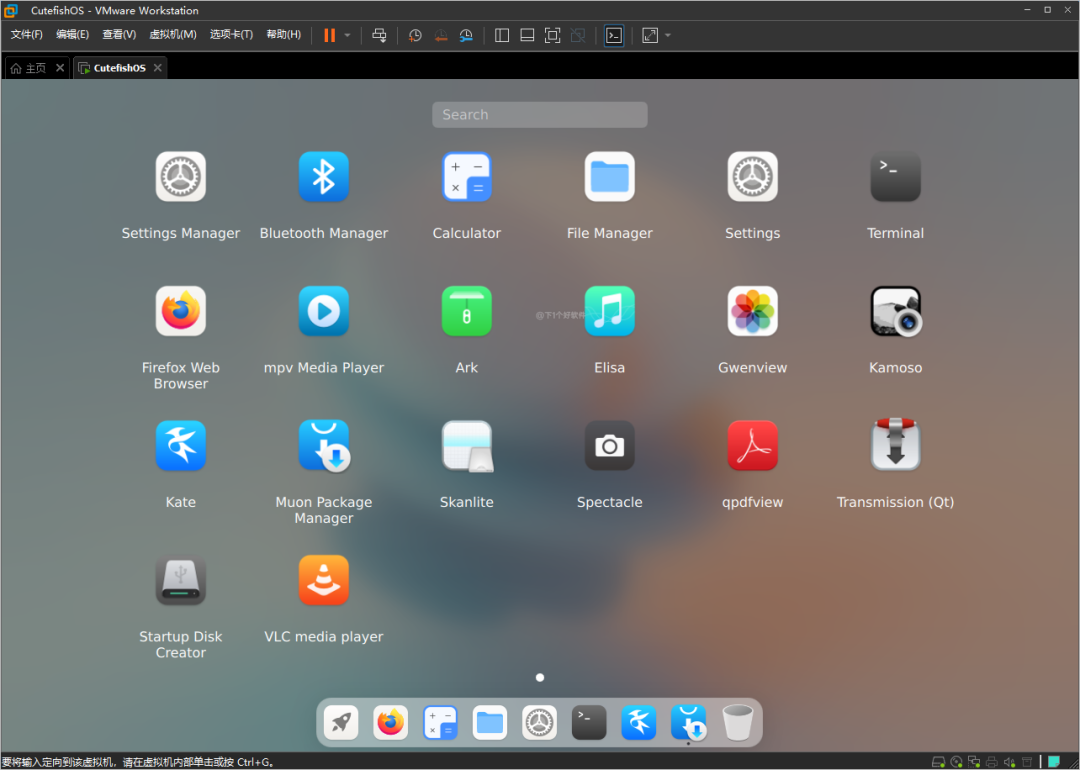Open file manager folder in dock
This screenshot has width=1080, height=770.
coord(490,722)
